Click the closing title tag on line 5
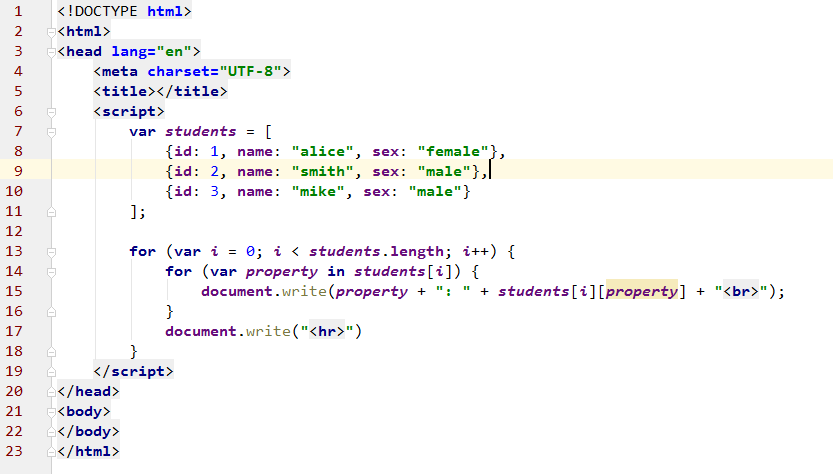This screenshot has width=833, height=474. pos(192,91)
